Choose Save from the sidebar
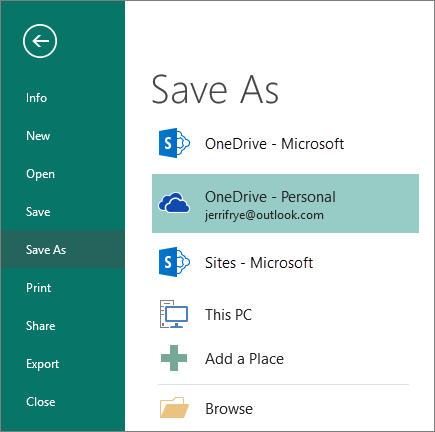This screenshot has height=432, width=435. [63, 212]
